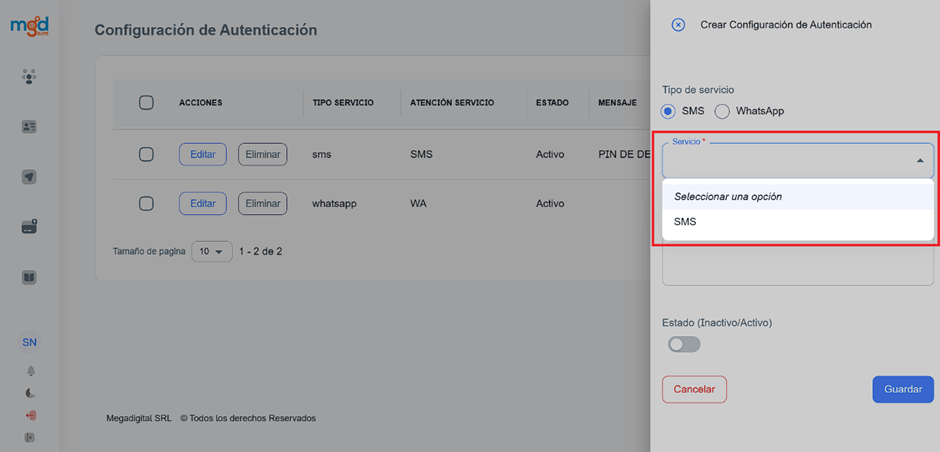Open the page size dropdown showing 10
The width and height of the screenshot is (940, 452).
[x=211, y=252]
